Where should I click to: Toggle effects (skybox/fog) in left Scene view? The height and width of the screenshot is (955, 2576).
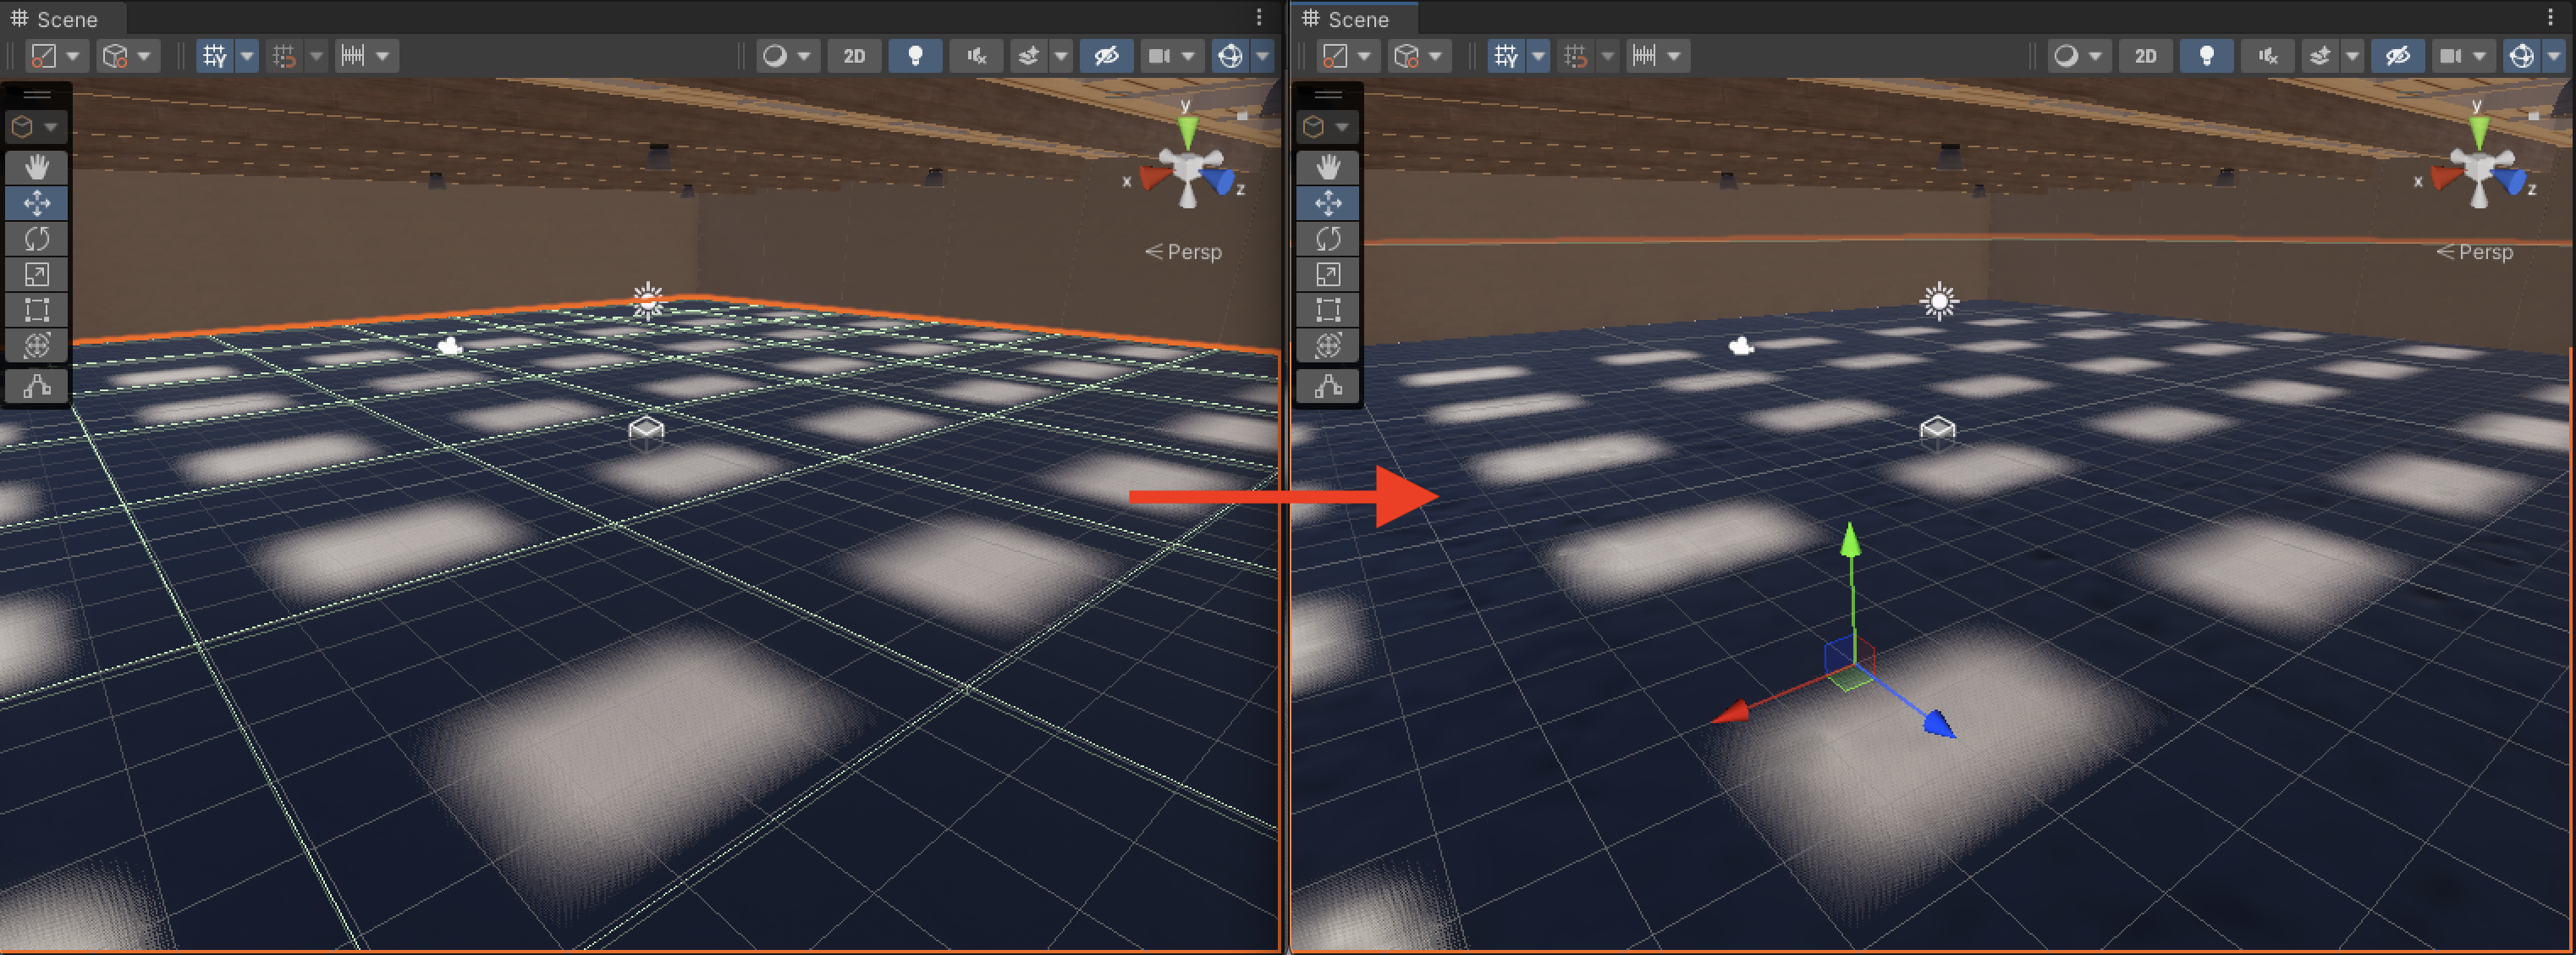[1028, 56]
